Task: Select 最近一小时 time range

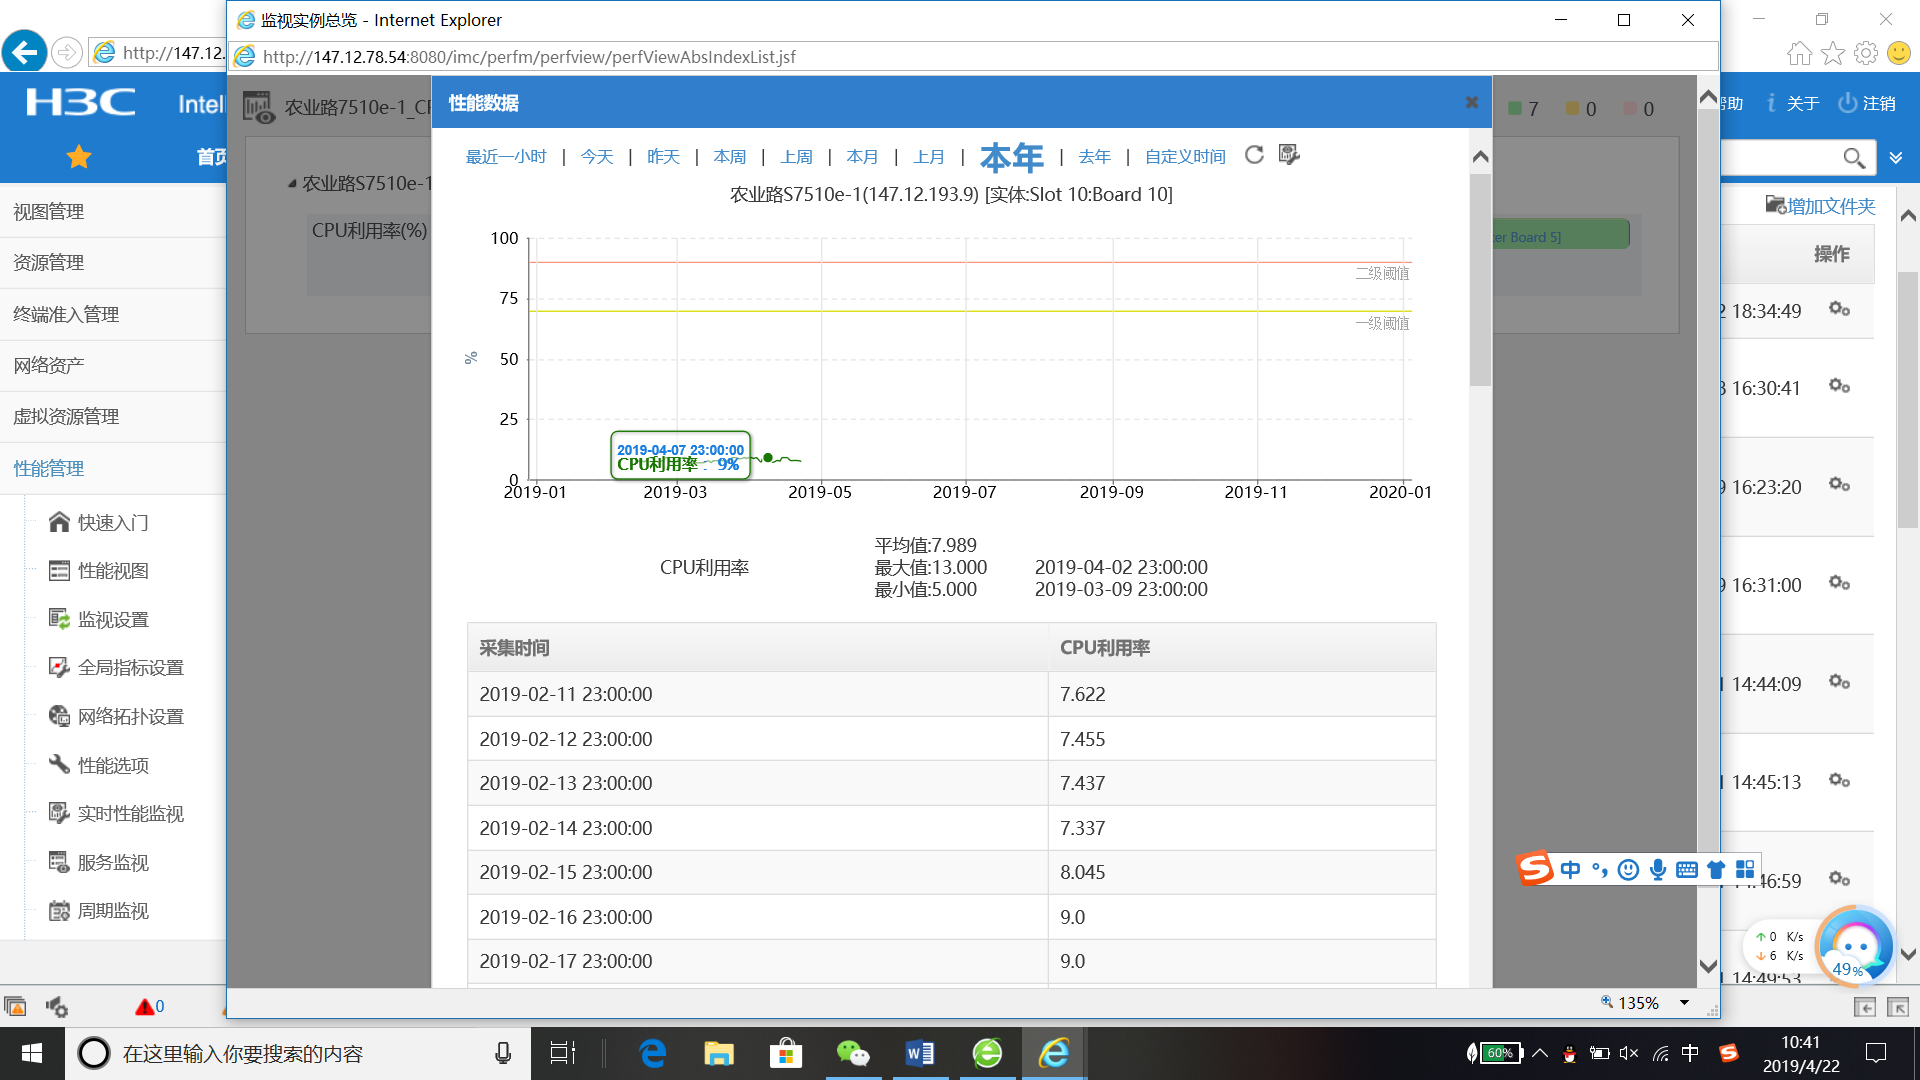Action: [506, 157]
